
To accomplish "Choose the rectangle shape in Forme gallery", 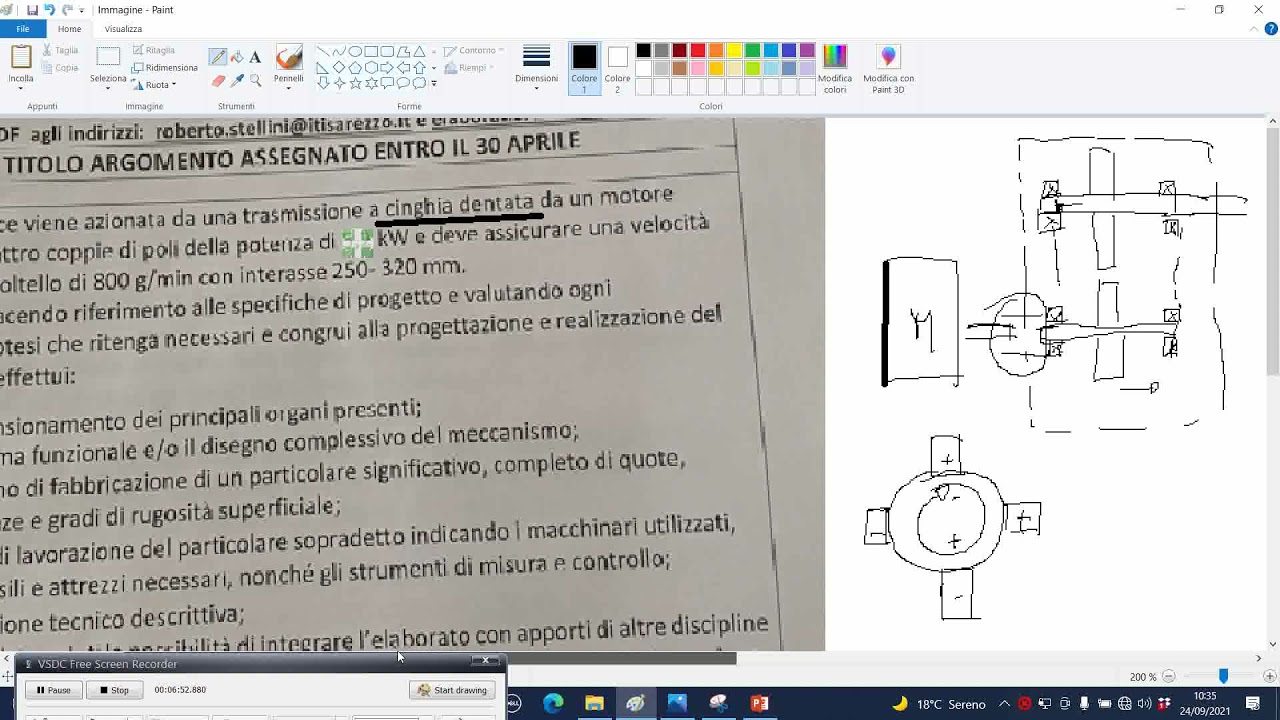I will pyautogui.click(x=371, y=51).
